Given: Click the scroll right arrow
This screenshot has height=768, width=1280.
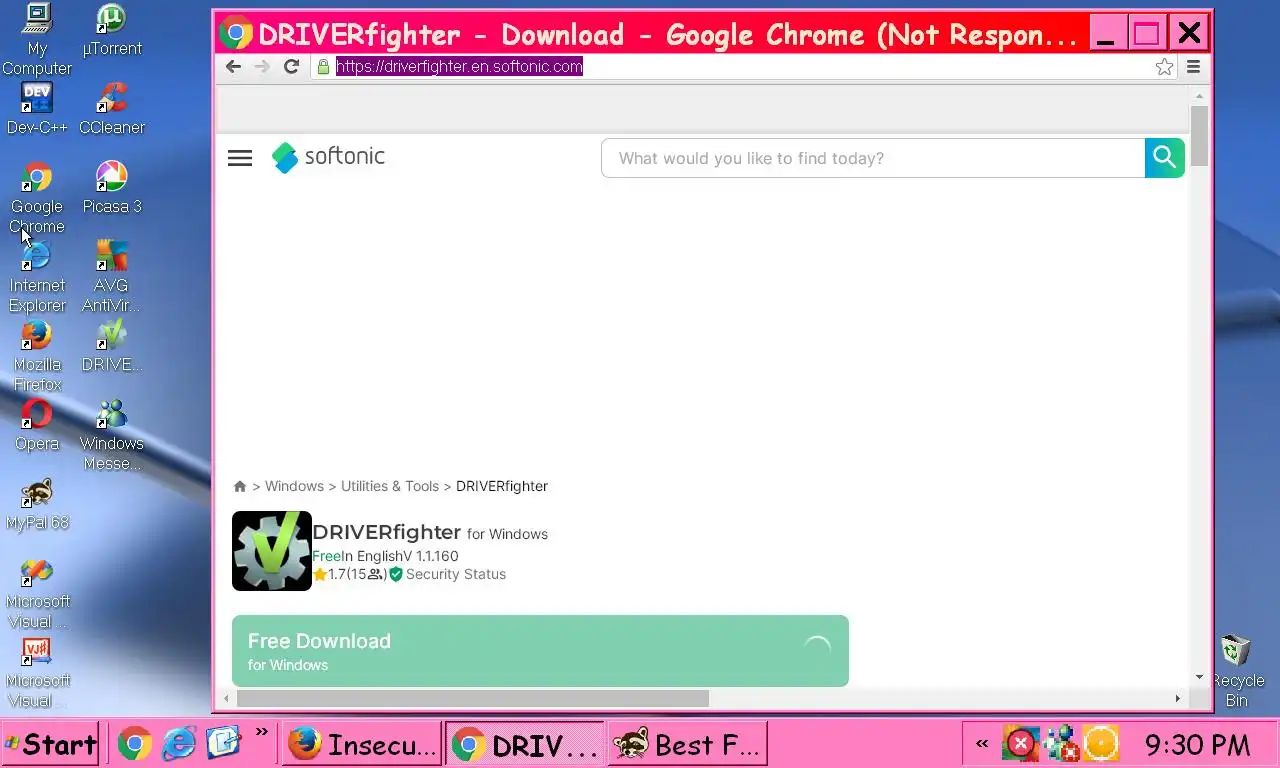Looking at the screenshot, I should 1178,698.
